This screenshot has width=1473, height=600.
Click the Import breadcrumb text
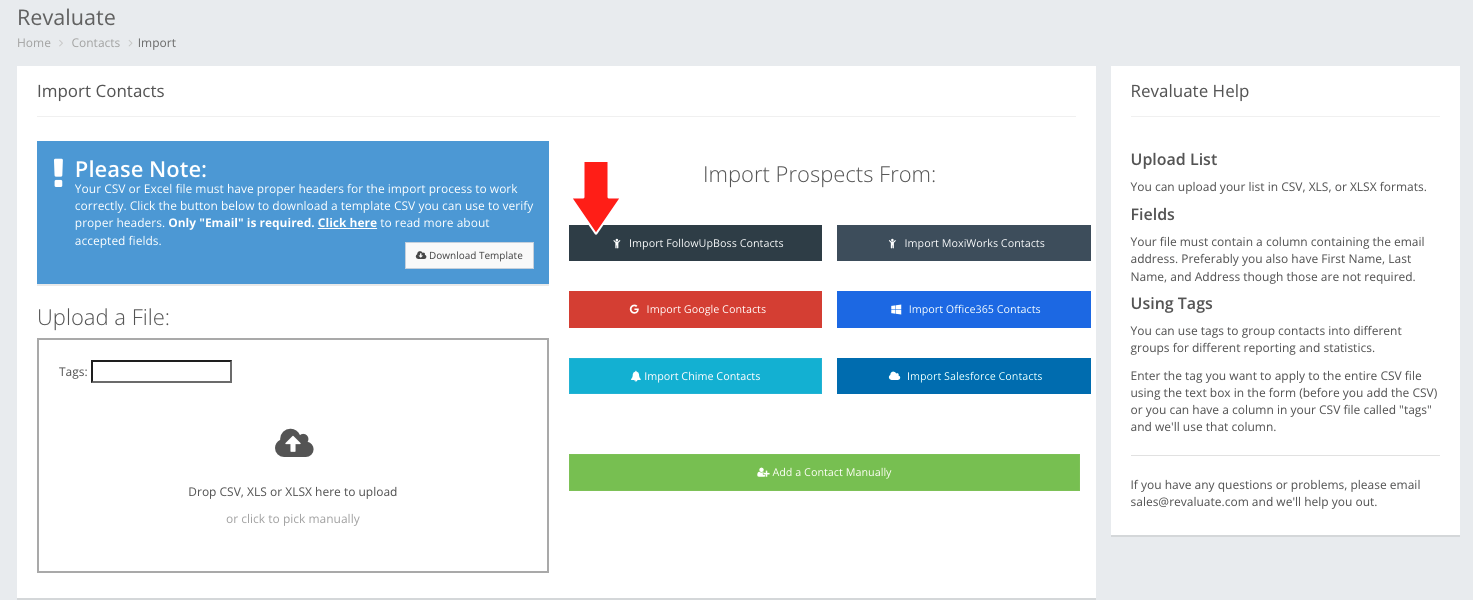tap(157, 43)
